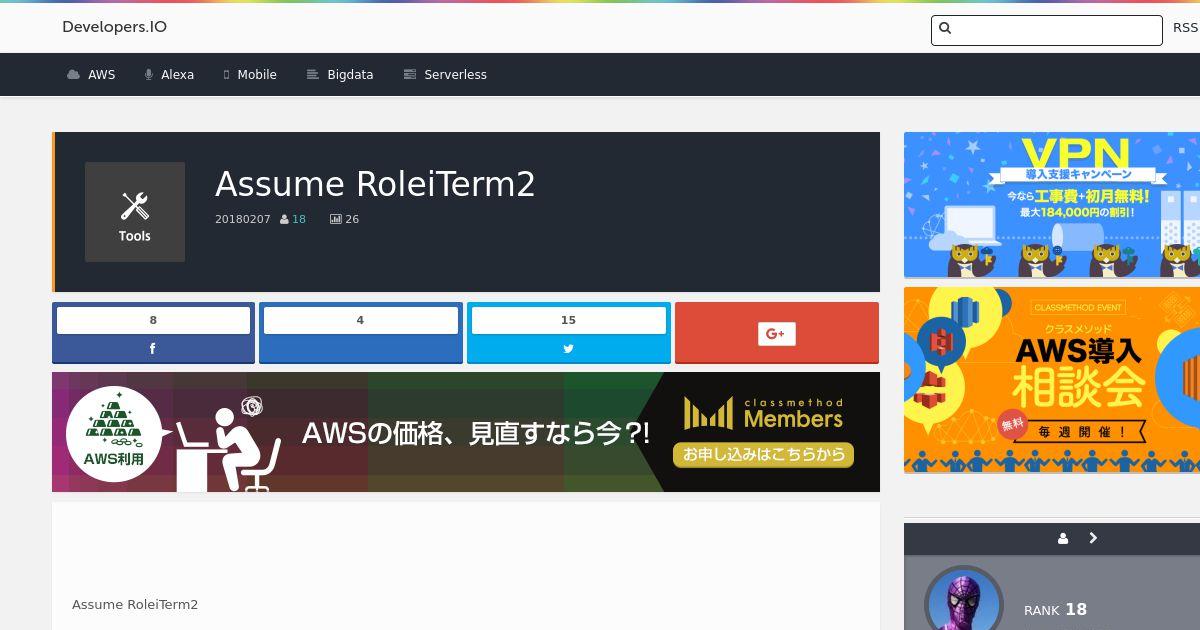Viewport: 1200px width, 630px height.
Task: Open the Tools category tile
Action: pyautogui.click(x=135, y=212)
